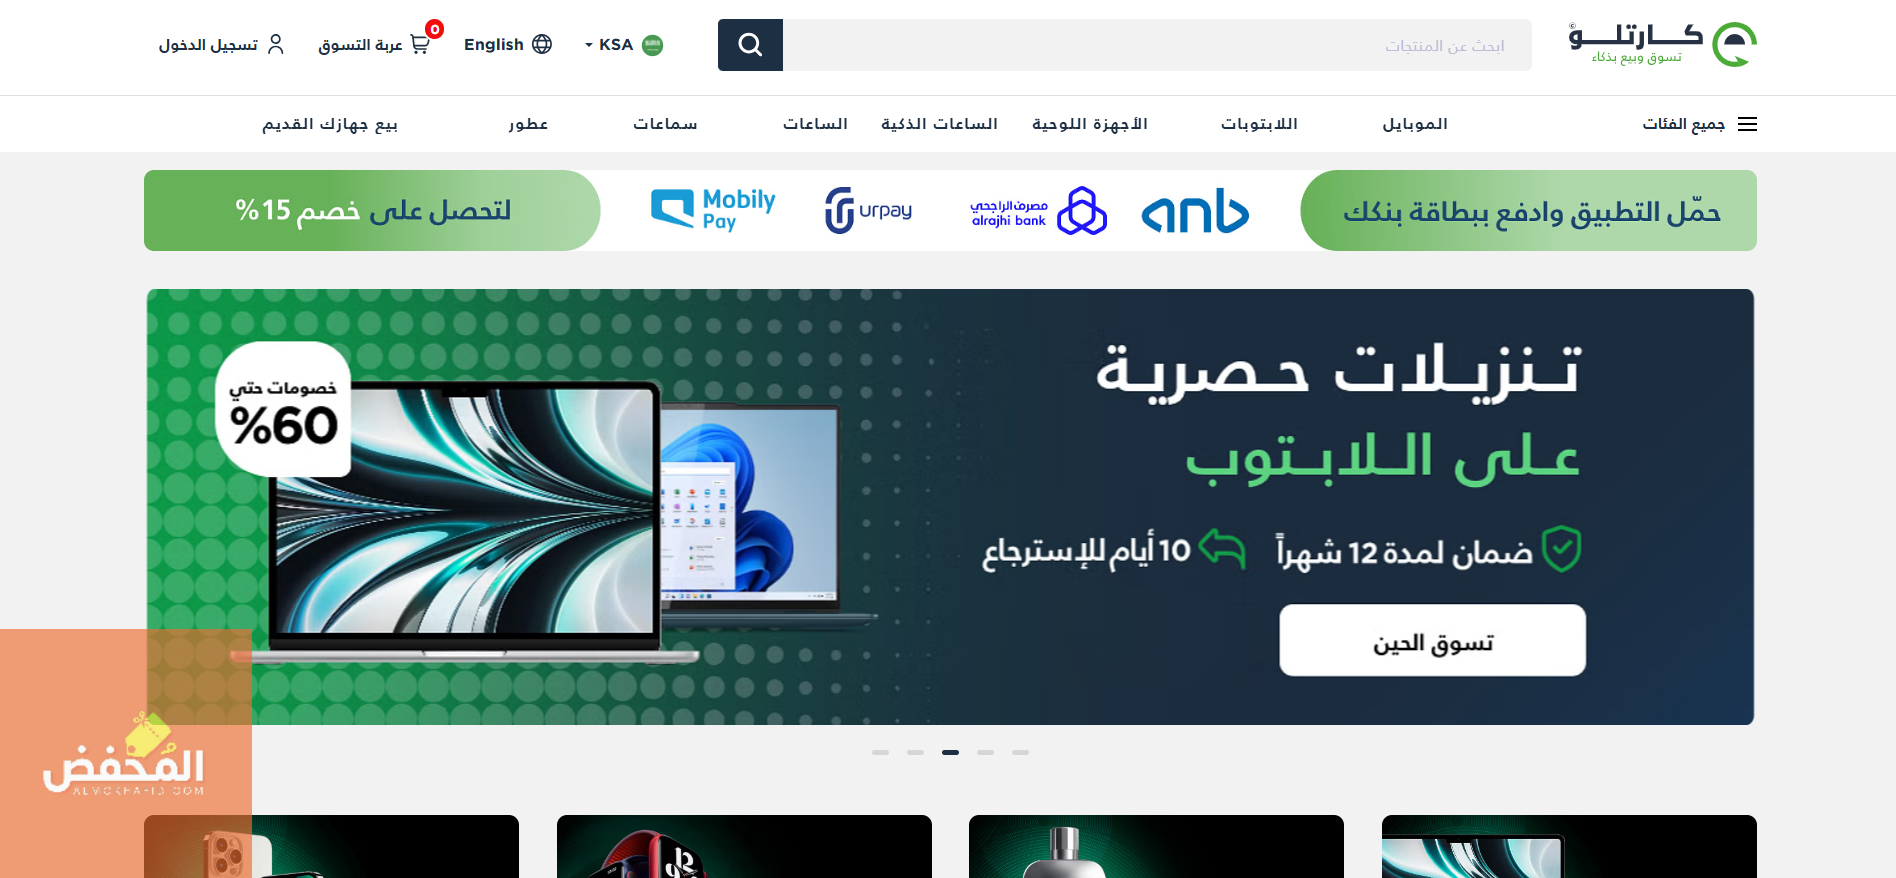Screen dimensions: 1896x878
Task: Expand the KSA country dropdown
Action: click(609, 45)
